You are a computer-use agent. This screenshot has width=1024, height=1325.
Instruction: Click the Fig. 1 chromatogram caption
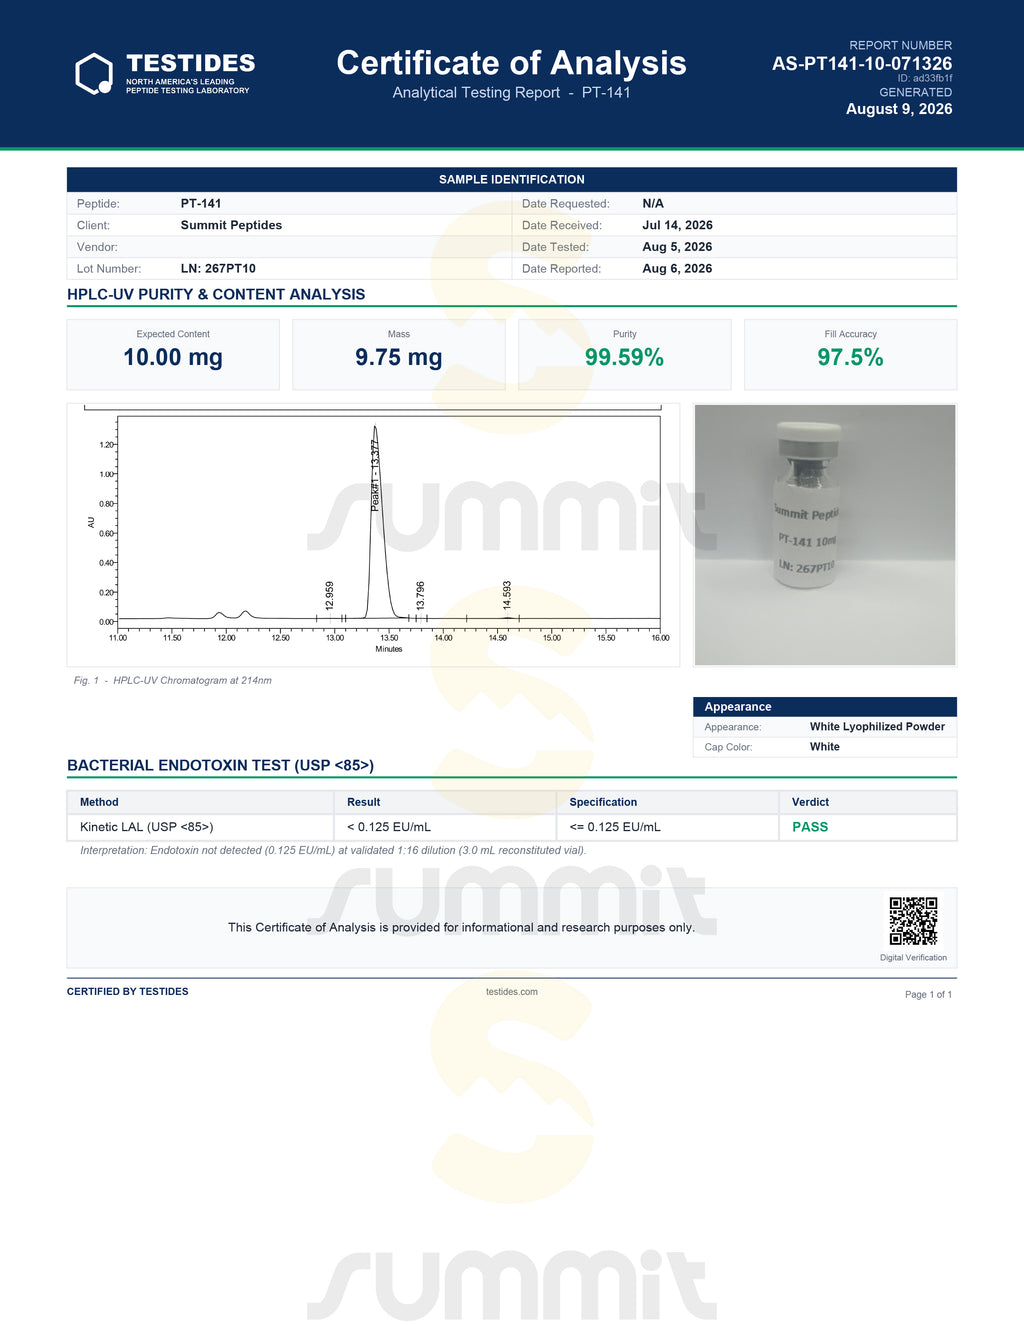click(173, 680)
